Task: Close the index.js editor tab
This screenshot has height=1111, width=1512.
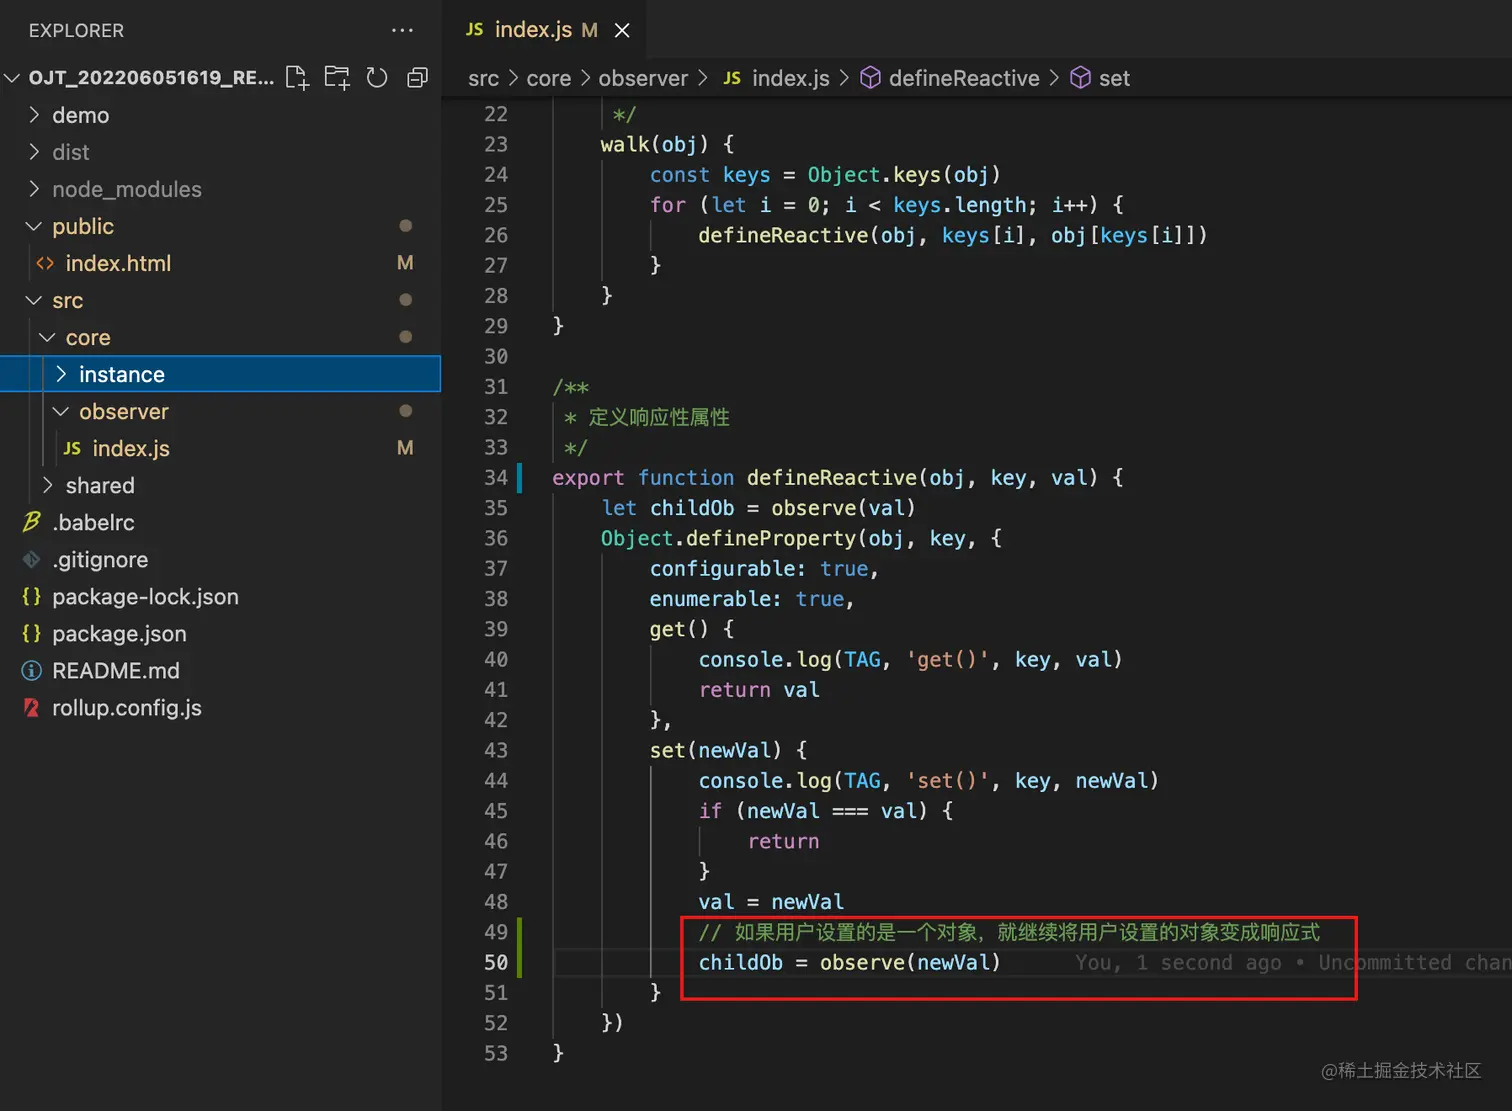Action: pyautogui.click(x=622, y=30)
